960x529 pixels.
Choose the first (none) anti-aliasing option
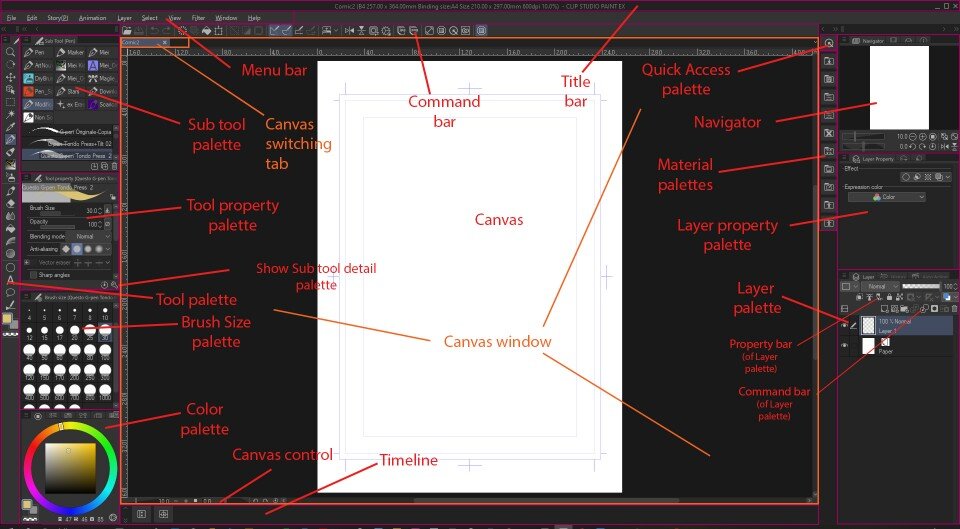point(66,249)
